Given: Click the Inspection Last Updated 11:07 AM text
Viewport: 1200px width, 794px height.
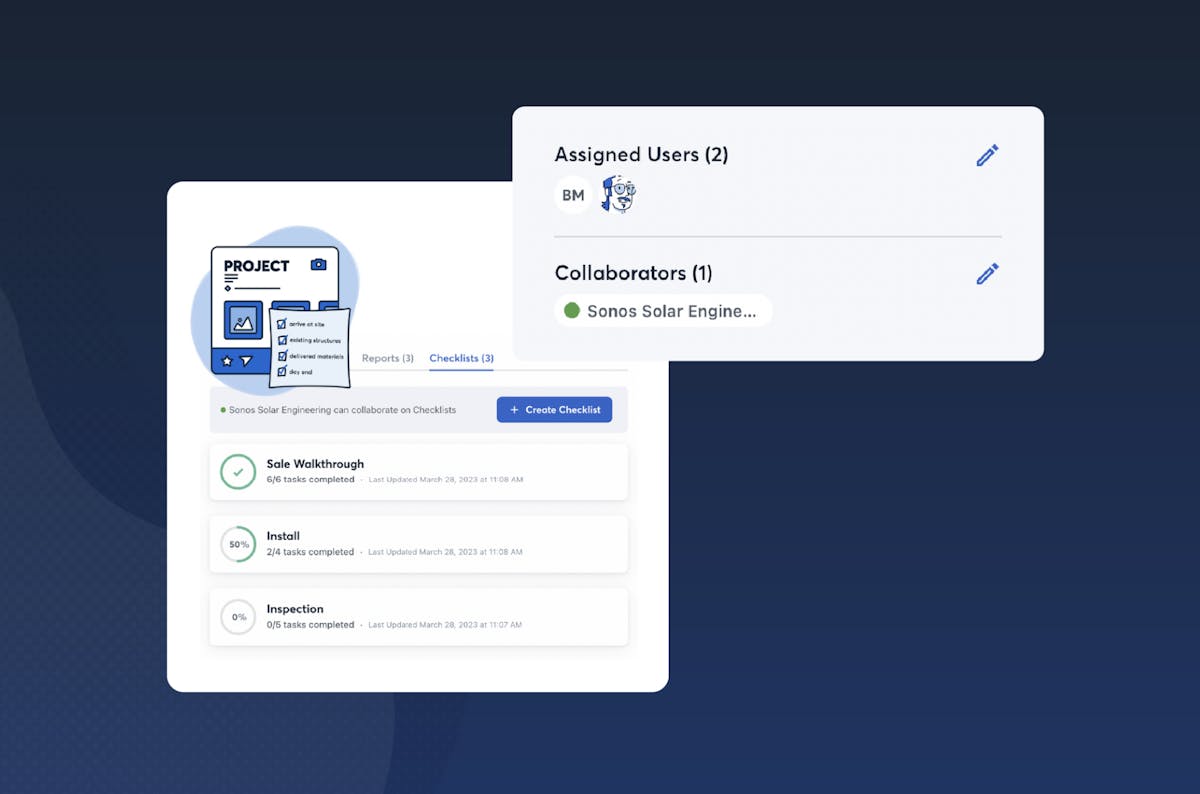Looking at the screenshot, I should (x=444, y=625).
